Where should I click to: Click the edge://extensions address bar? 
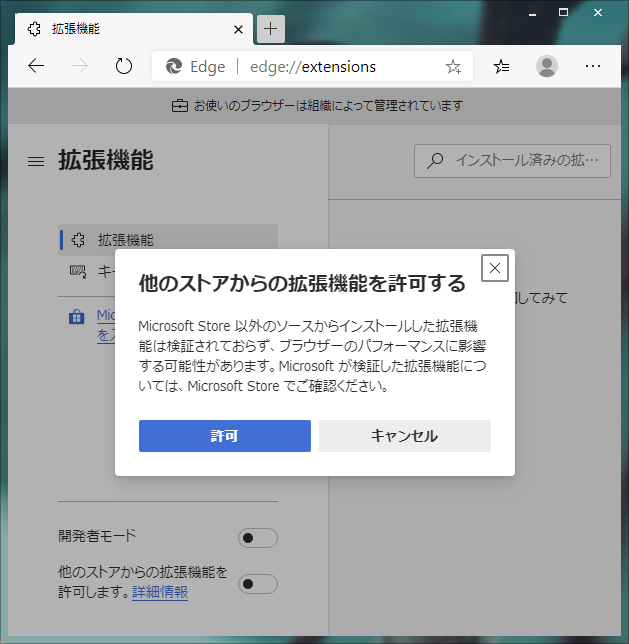click(312, 66)
